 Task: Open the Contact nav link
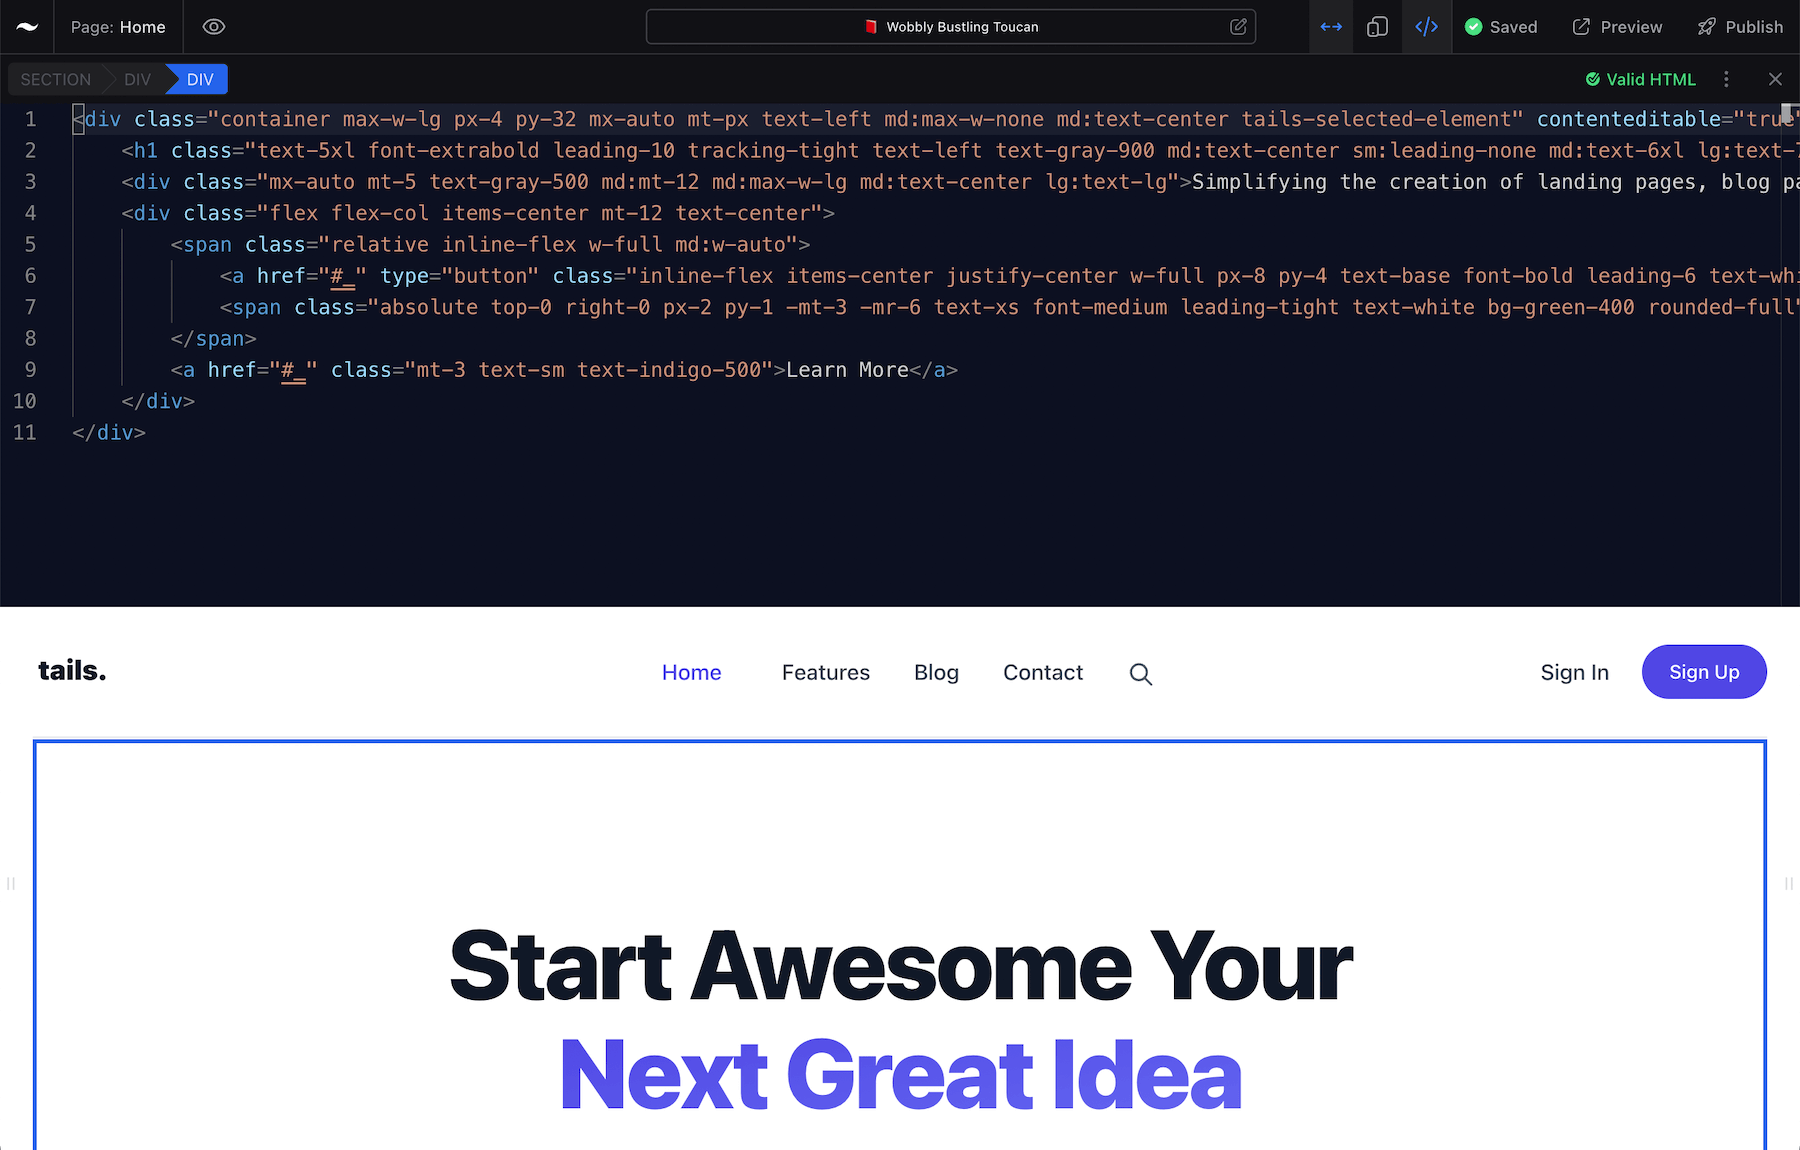pyautogui.click(x=1043, y=673)
